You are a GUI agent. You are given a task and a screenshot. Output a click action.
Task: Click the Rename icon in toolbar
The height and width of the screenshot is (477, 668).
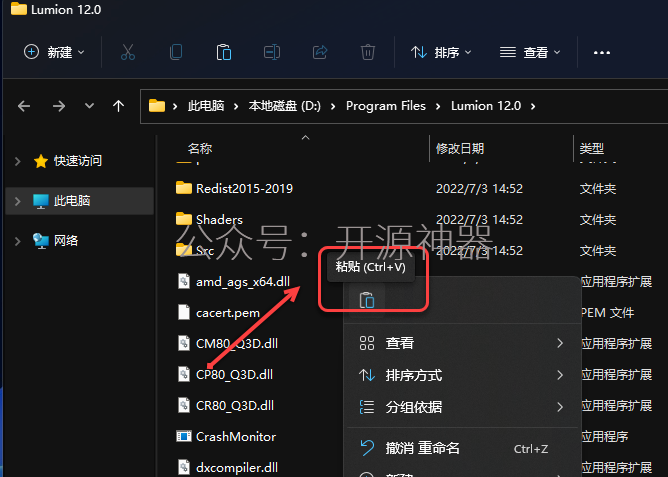pyautogui.click(x=272, y=52)
